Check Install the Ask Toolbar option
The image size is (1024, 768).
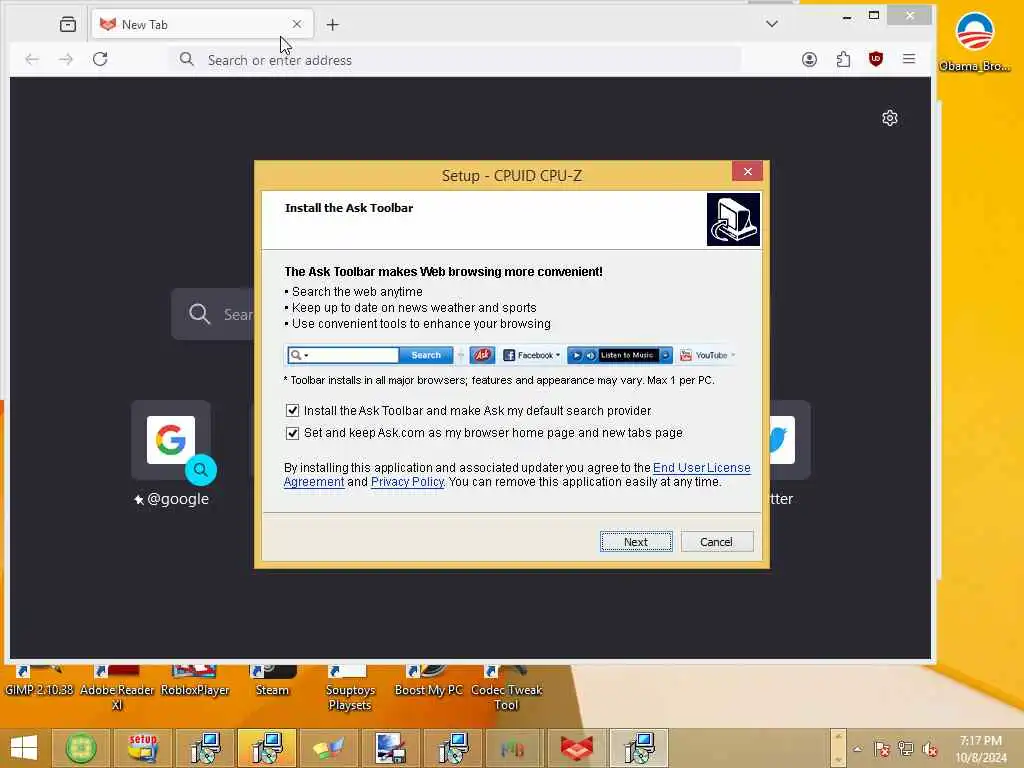(x=293, y=411)
